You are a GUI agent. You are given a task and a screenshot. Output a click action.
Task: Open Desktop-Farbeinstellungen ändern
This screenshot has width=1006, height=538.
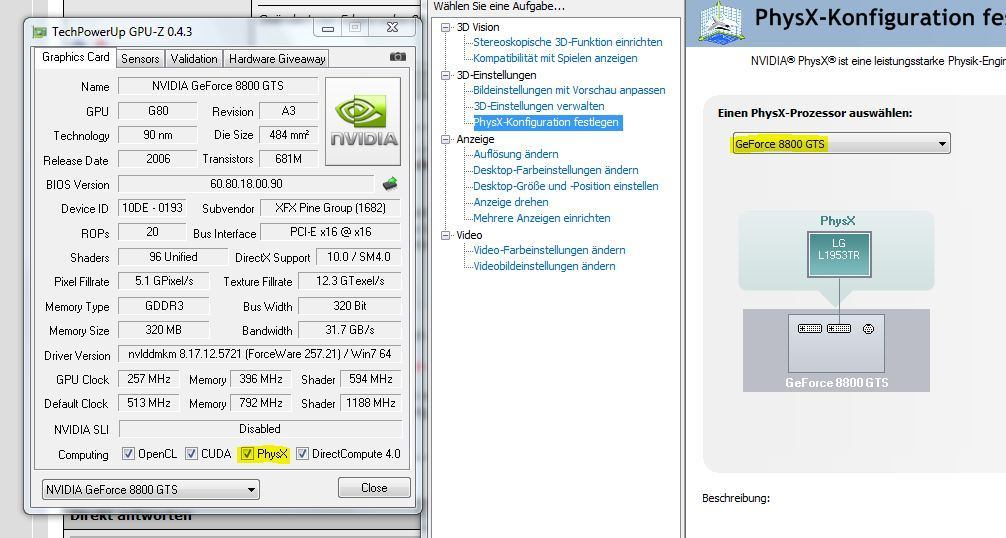pyautogui.click(x=556, y=170)
